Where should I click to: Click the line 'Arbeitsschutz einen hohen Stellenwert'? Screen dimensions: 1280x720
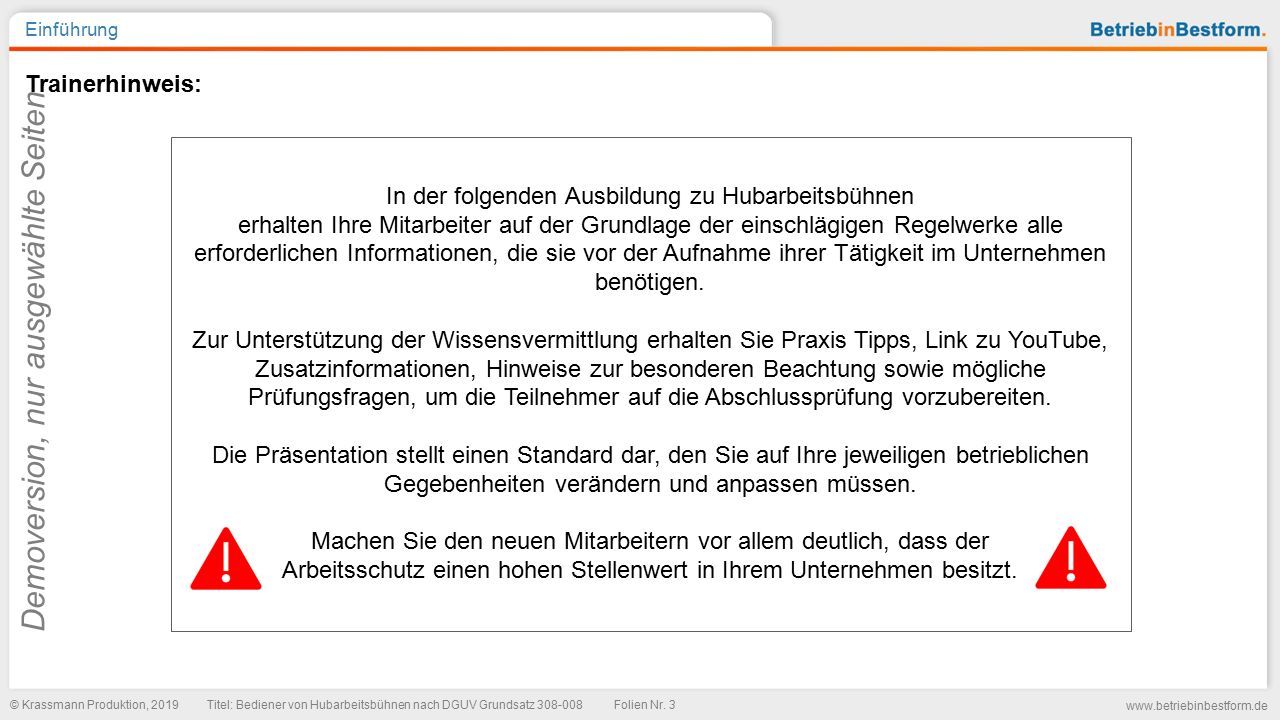650,571
